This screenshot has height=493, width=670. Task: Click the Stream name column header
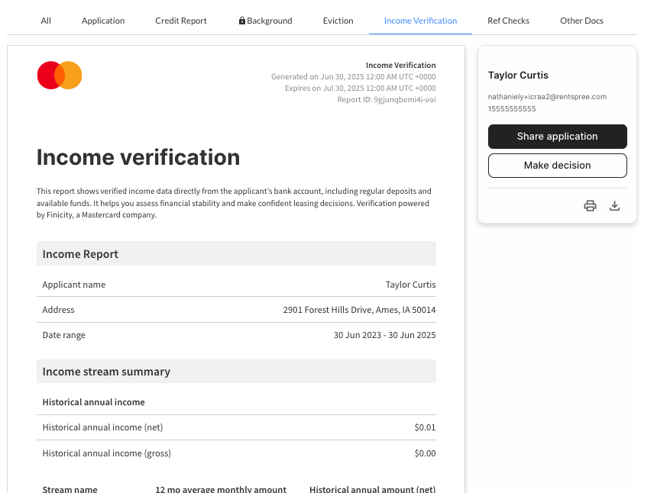click(70, 489)
